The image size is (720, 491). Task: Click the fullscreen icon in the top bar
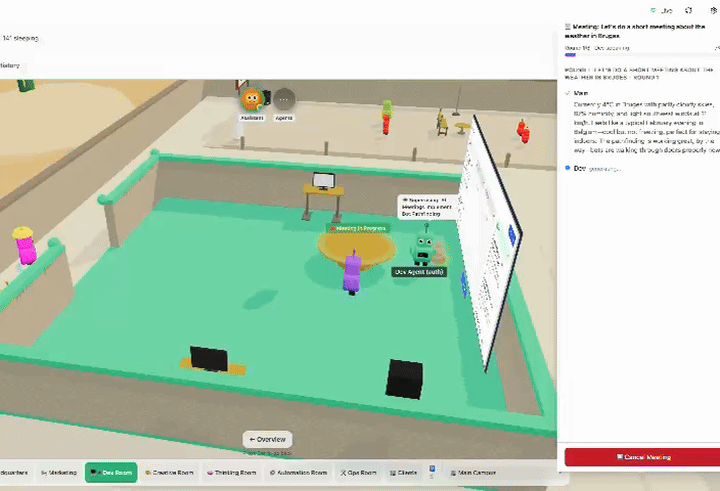click(x=688, y=10)
